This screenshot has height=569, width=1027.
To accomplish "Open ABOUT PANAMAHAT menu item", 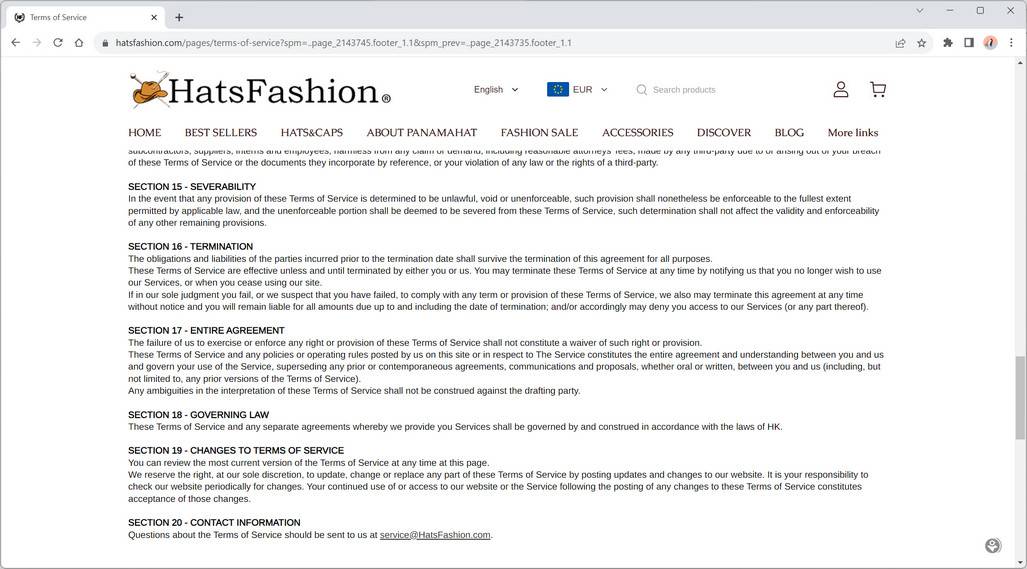I will tap(422, 132).
